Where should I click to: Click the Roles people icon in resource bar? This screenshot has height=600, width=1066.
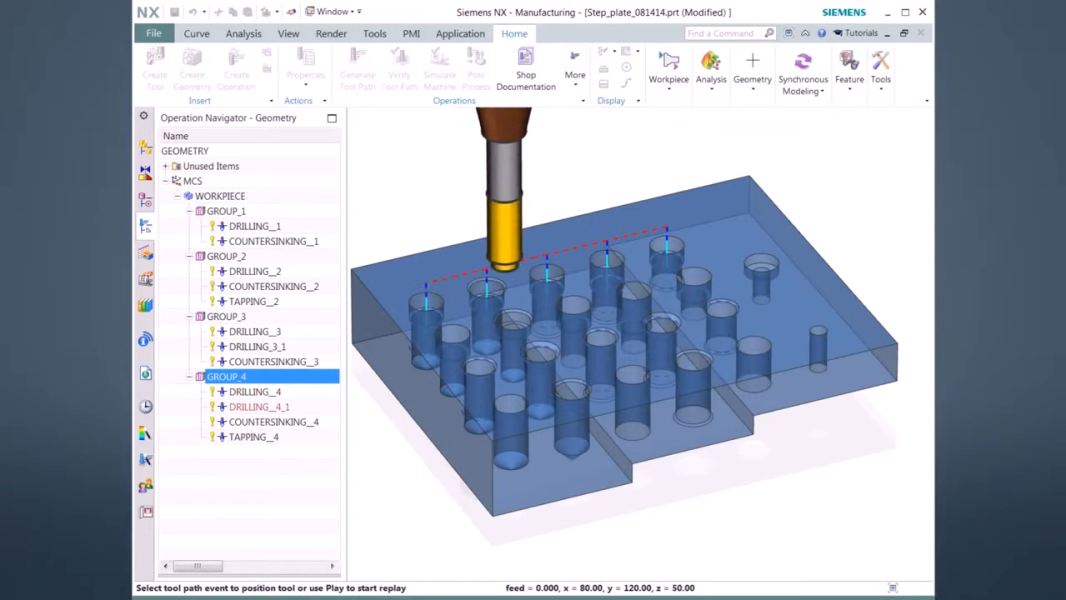point(145,486)
